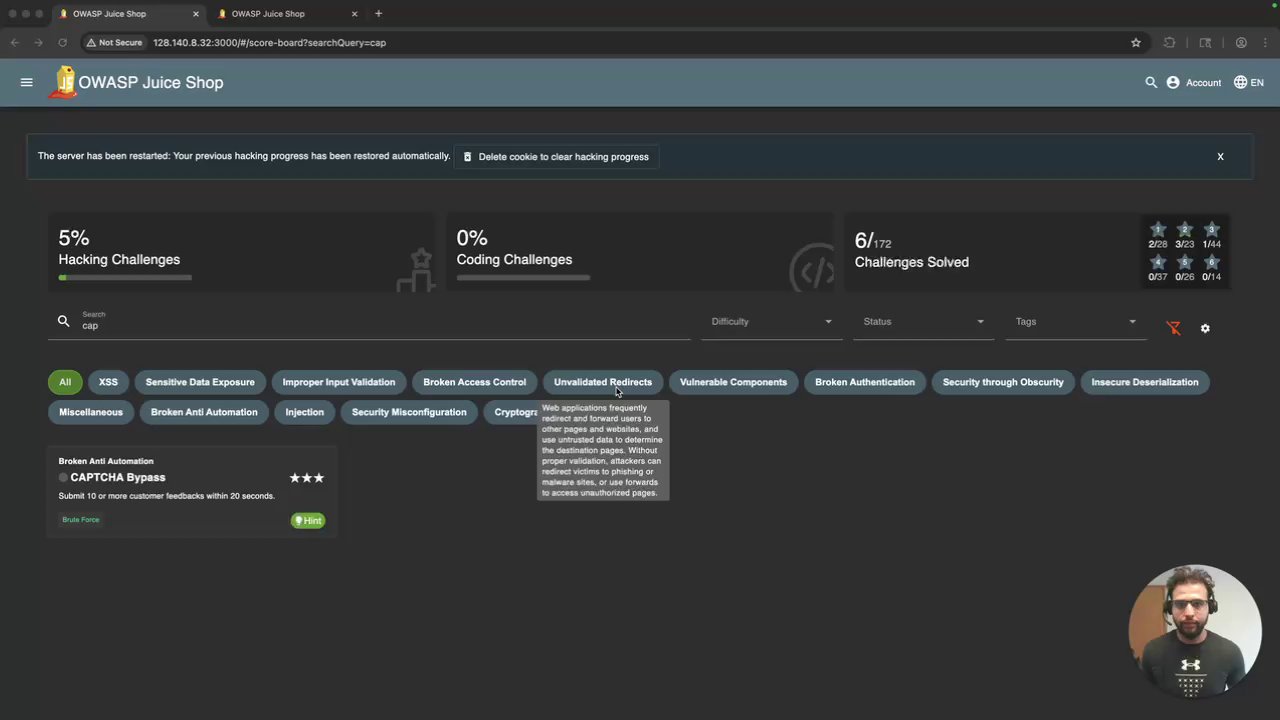Click the Not Secure site info chip
Viewport: 1280px width, 720px height.
tap(114, 43)
